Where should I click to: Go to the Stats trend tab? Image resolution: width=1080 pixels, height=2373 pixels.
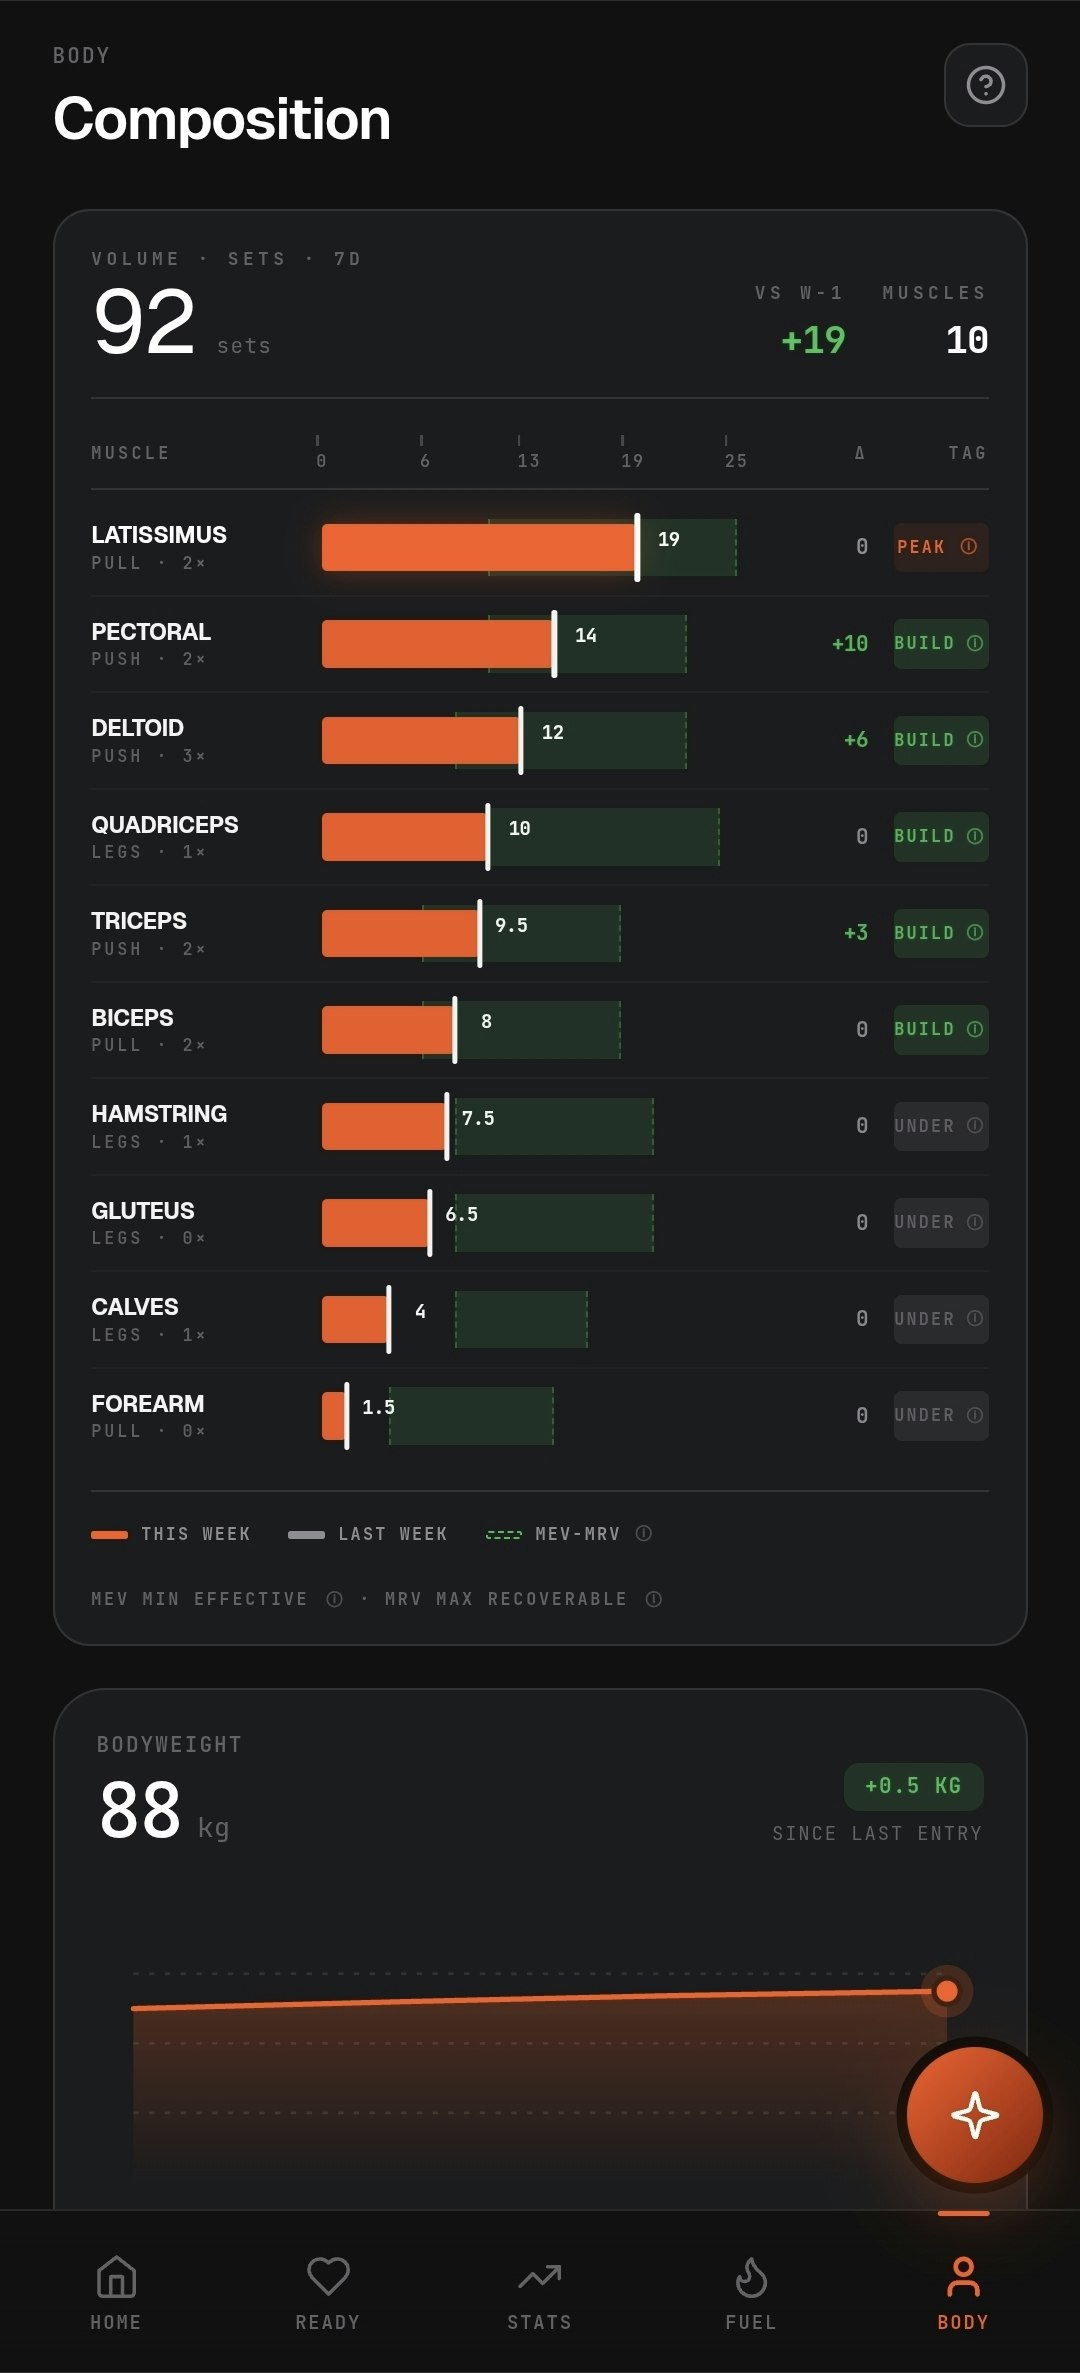click(540, 2294)
